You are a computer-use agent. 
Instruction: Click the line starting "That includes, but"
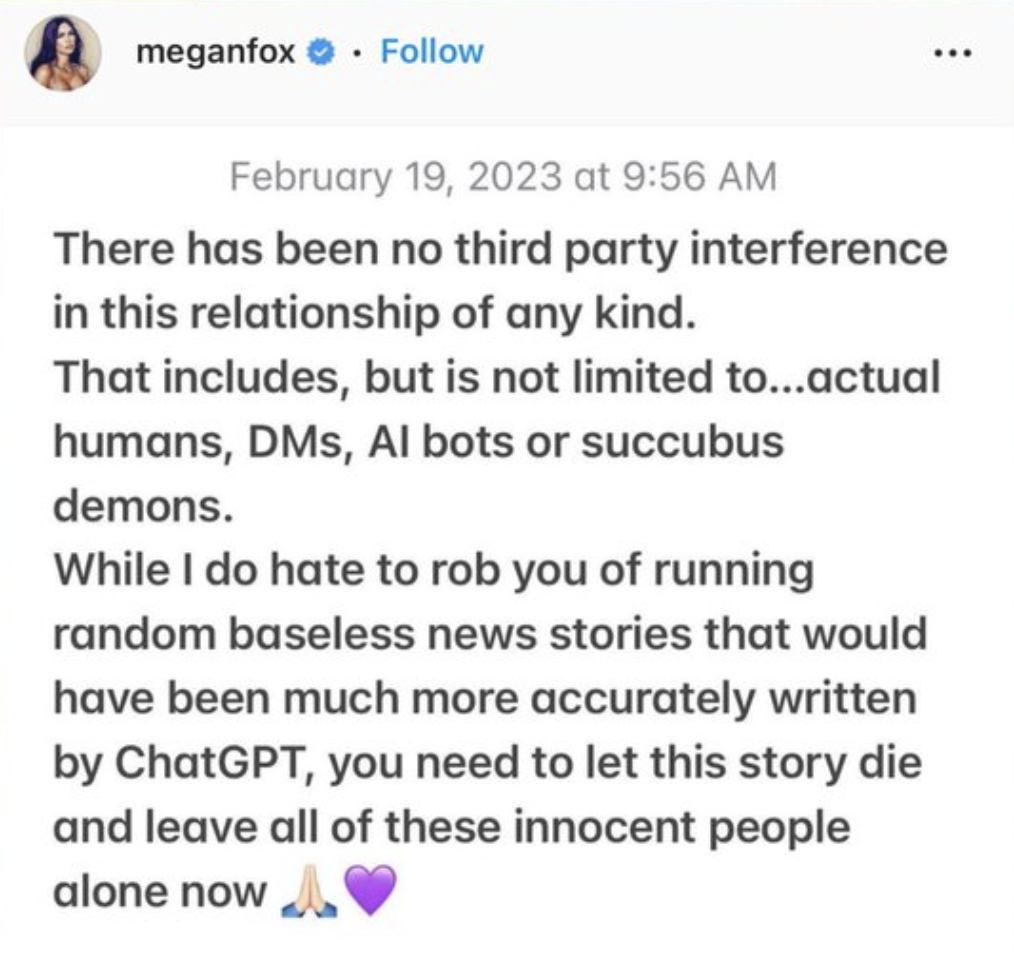tap(497, 378)
